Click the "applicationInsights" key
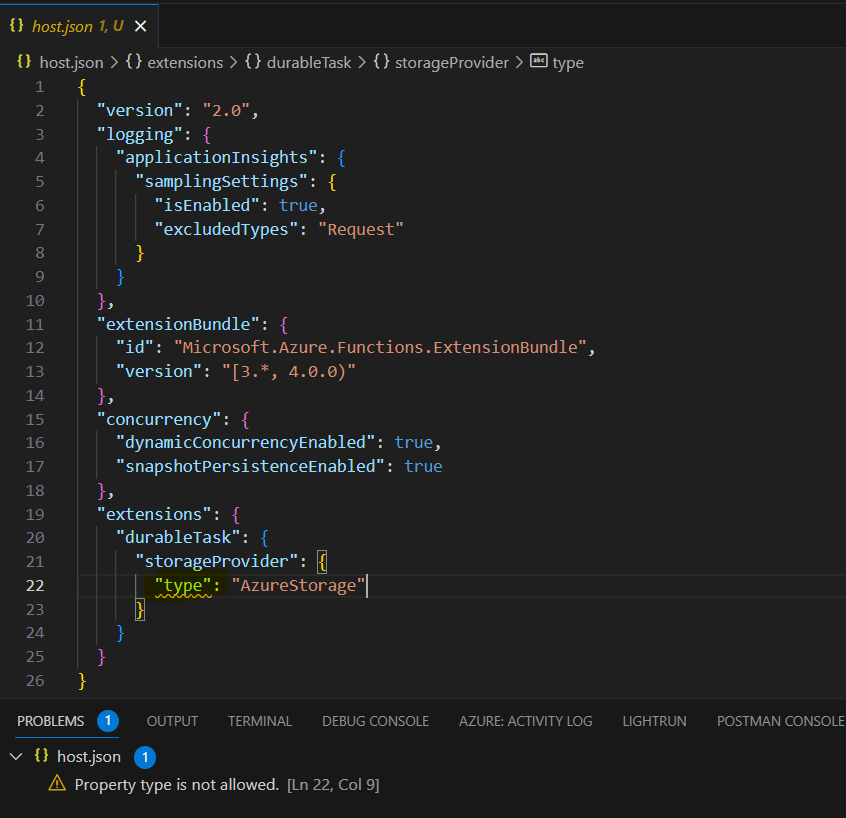This screenshot has width=846, height=818. pyautogui.click(x=216, y=158)
